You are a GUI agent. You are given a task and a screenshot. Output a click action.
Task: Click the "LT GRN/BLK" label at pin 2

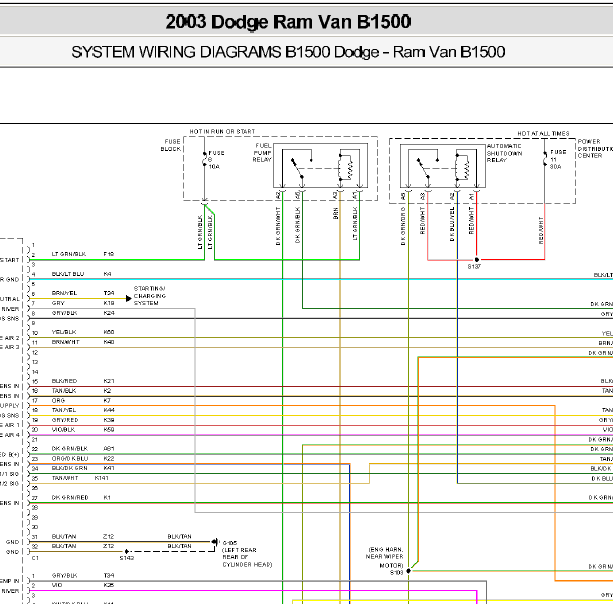[x=69, y=254]
